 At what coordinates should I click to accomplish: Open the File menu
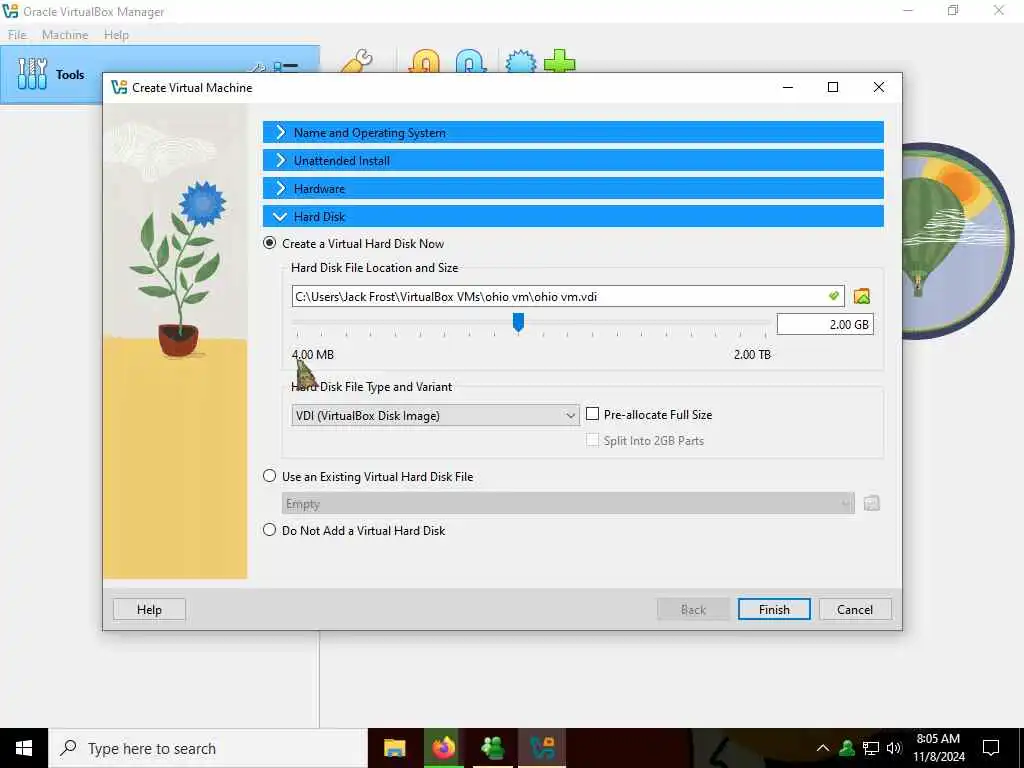(x=18, y=35)
